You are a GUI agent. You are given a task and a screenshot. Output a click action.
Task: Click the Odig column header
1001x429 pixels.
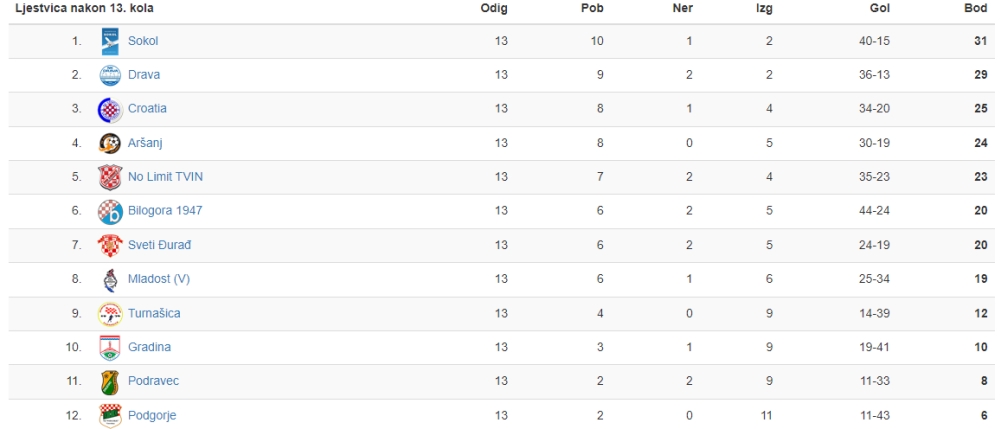tap(494, 8)
